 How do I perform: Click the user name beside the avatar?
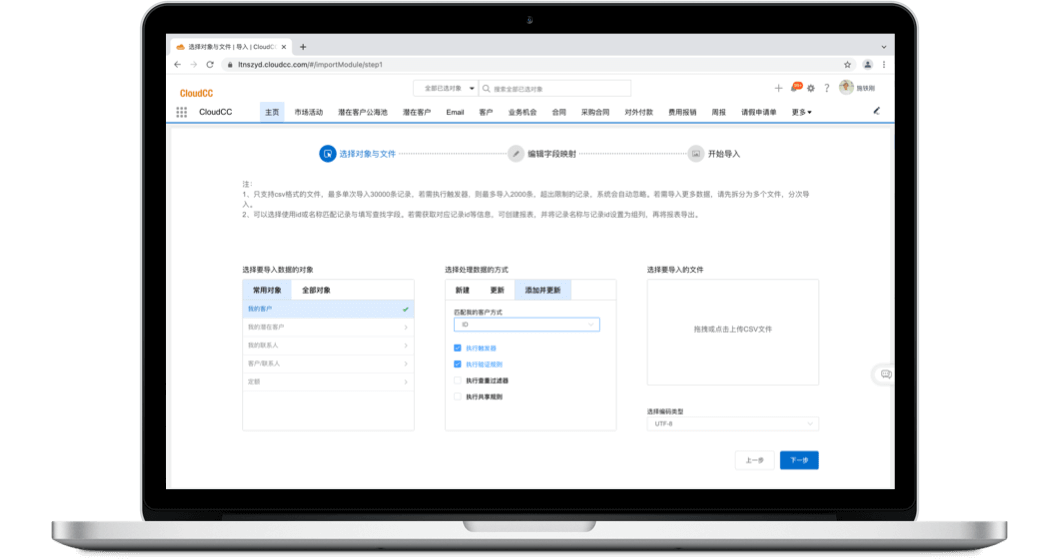click(x=865, y=89)
